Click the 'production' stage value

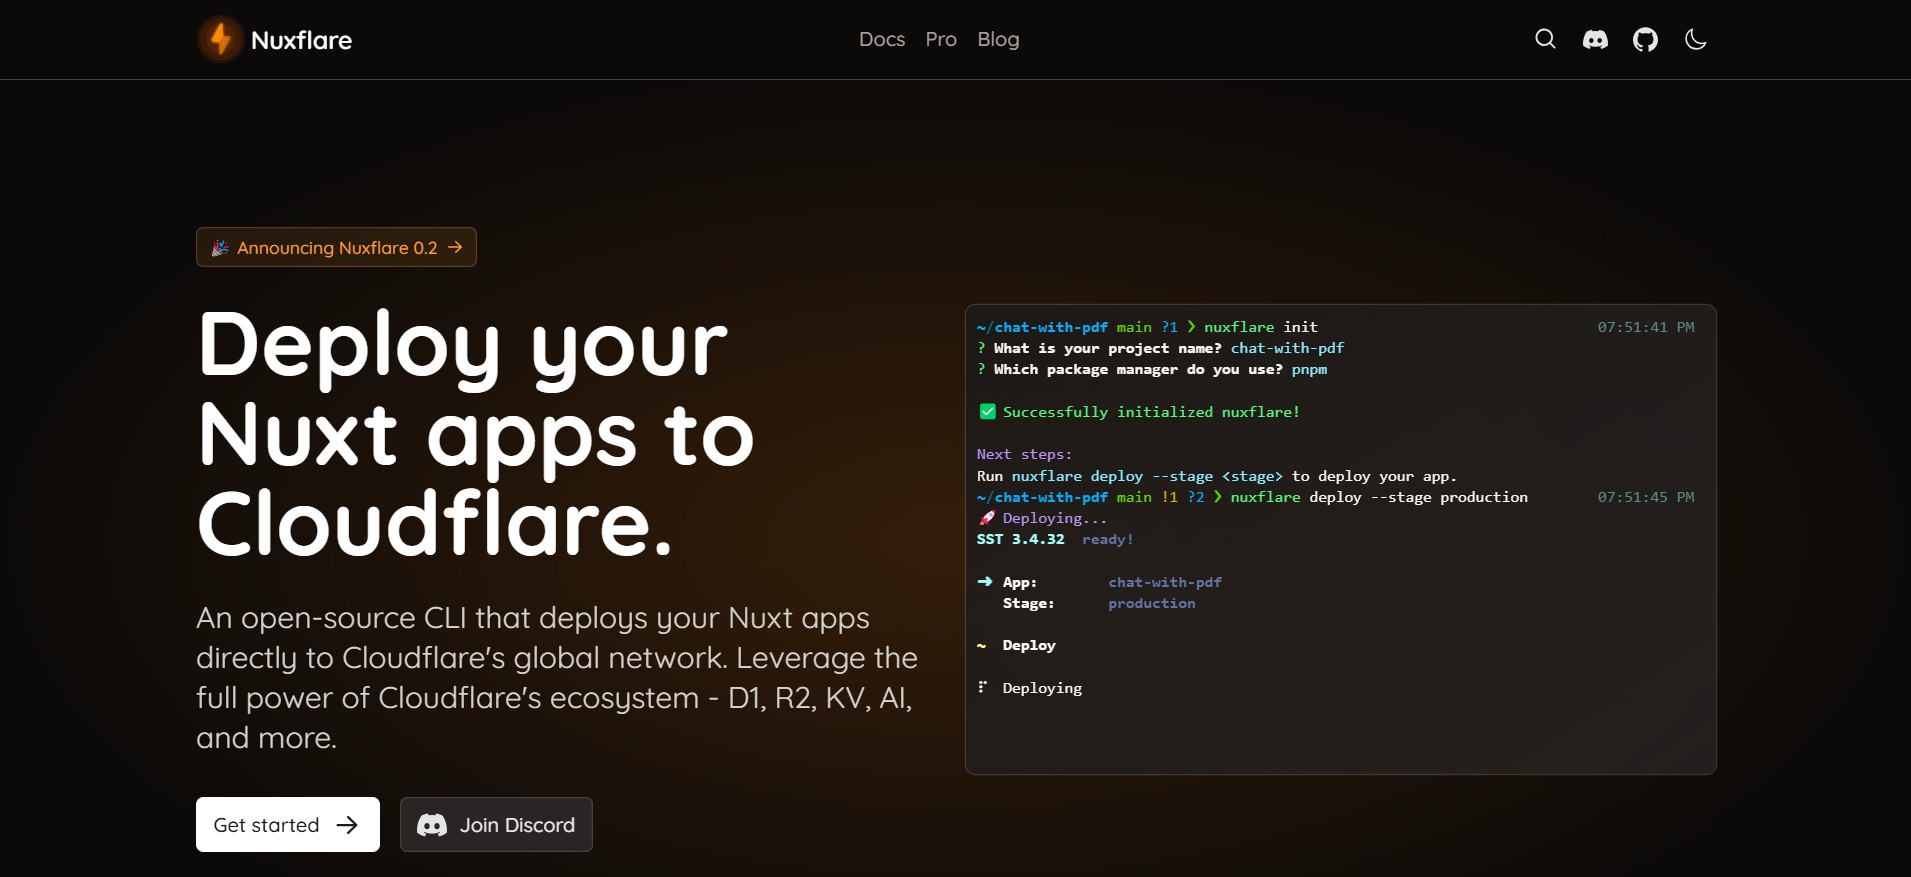[1151, 603]
